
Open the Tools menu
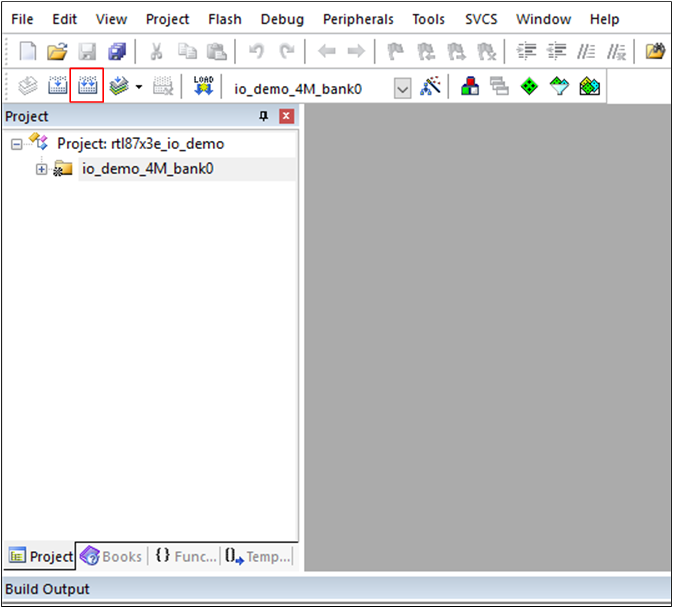point(428,19)
